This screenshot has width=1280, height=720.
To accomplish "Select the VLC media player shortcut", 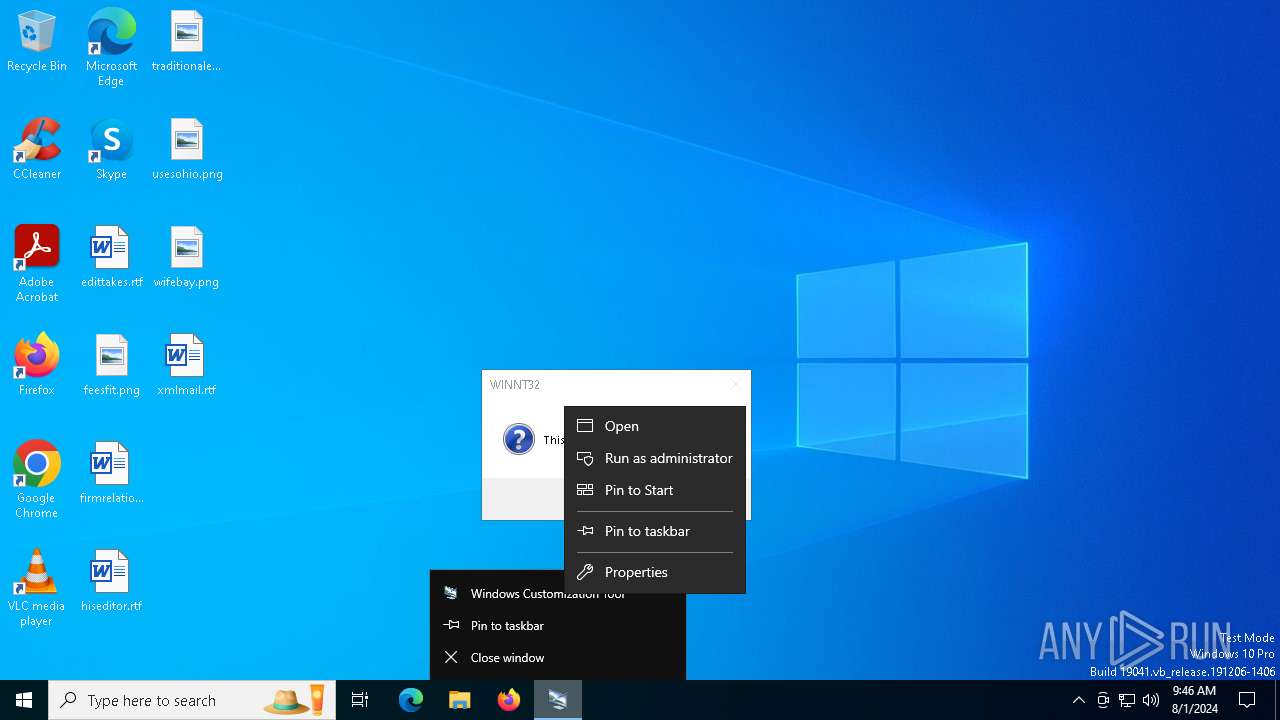I will coord(37,588).
